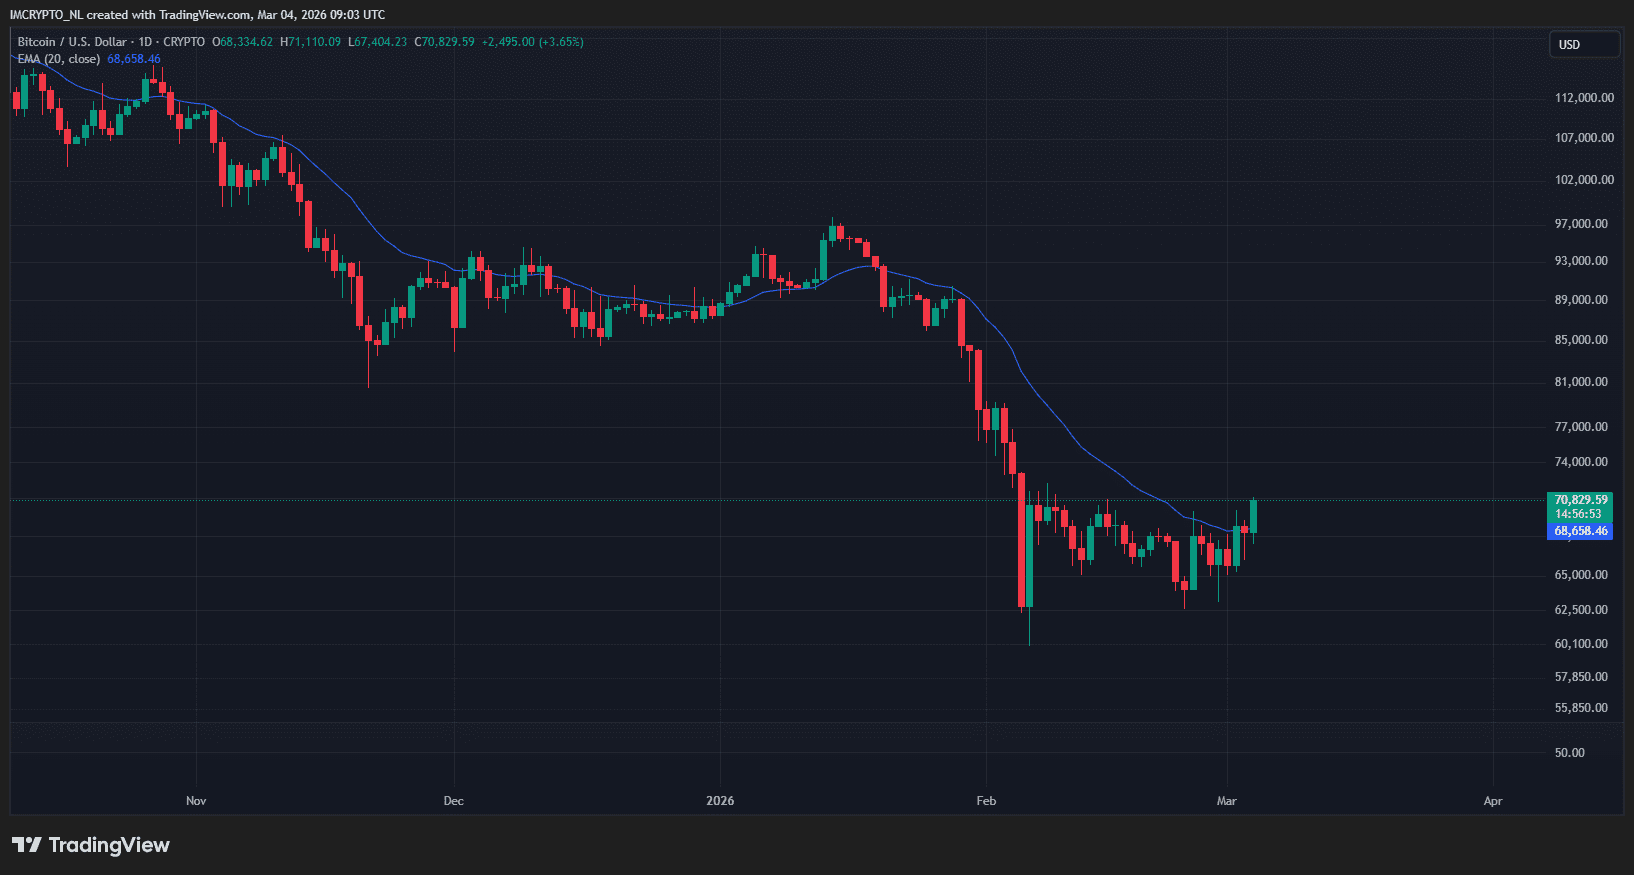Click the TradingView wordmark text
Viewport: 1634px width, 875px height.
click(x=109, y=845)
